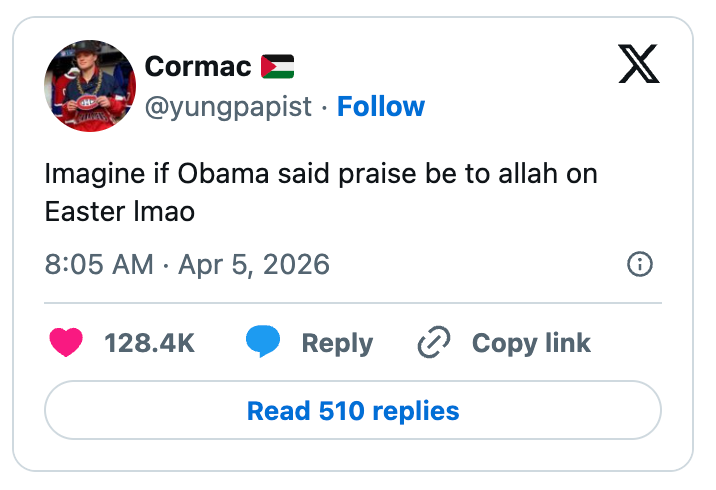Follow the @yungpapist account
This screenshot has height=490, width=716.
(381, 106)
